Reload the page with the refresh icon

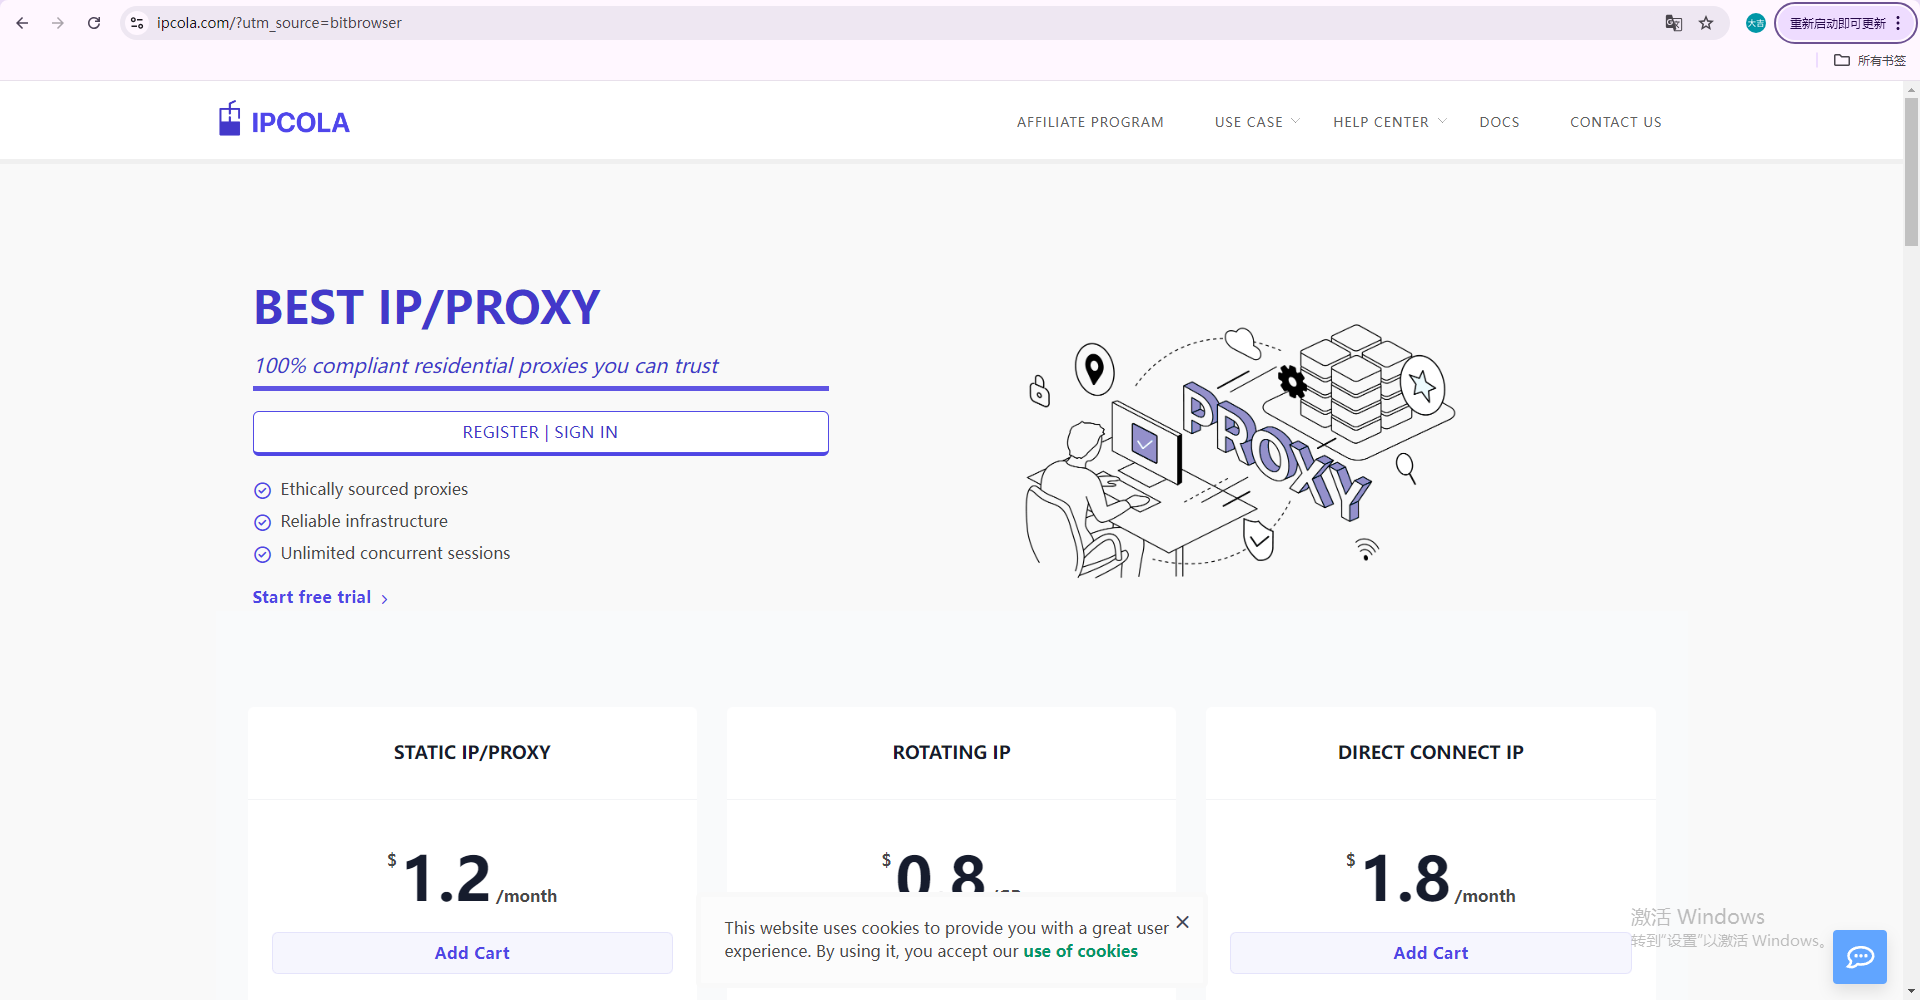point(94,23)
